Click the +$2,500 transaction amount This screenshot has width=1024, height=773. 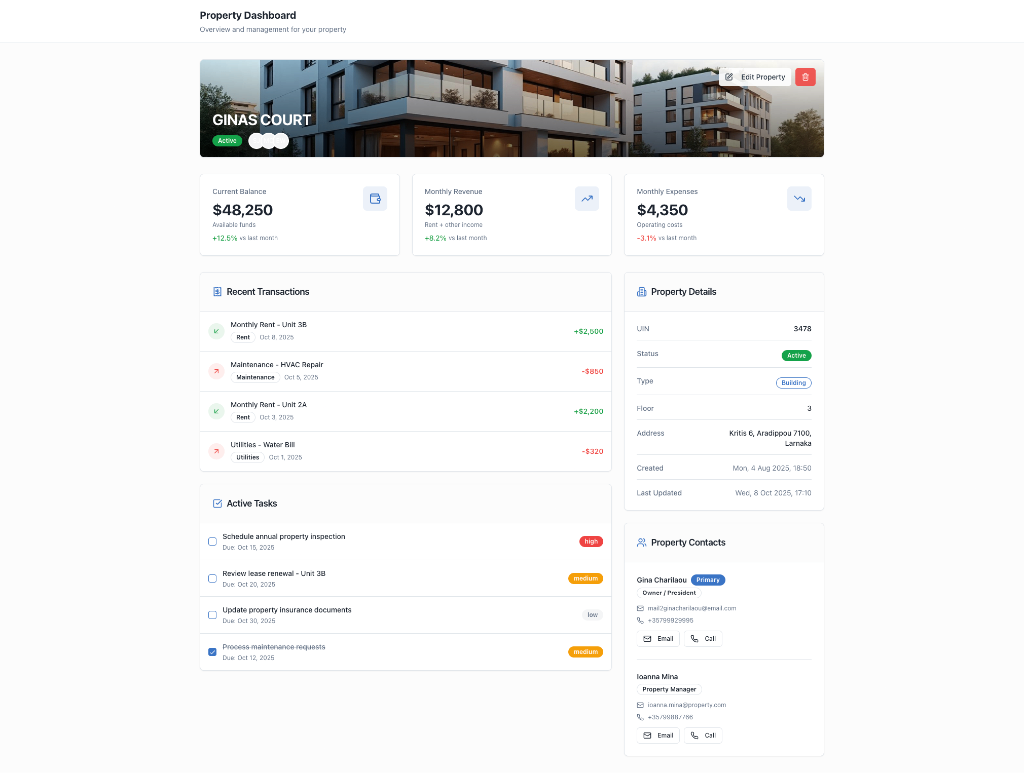(588, 332)
